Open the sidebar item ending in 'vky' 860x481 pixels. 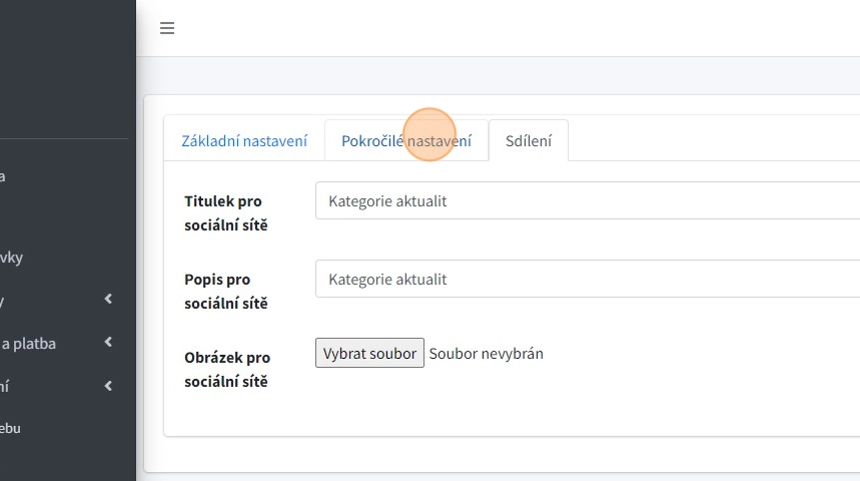(x=11, y=257)
